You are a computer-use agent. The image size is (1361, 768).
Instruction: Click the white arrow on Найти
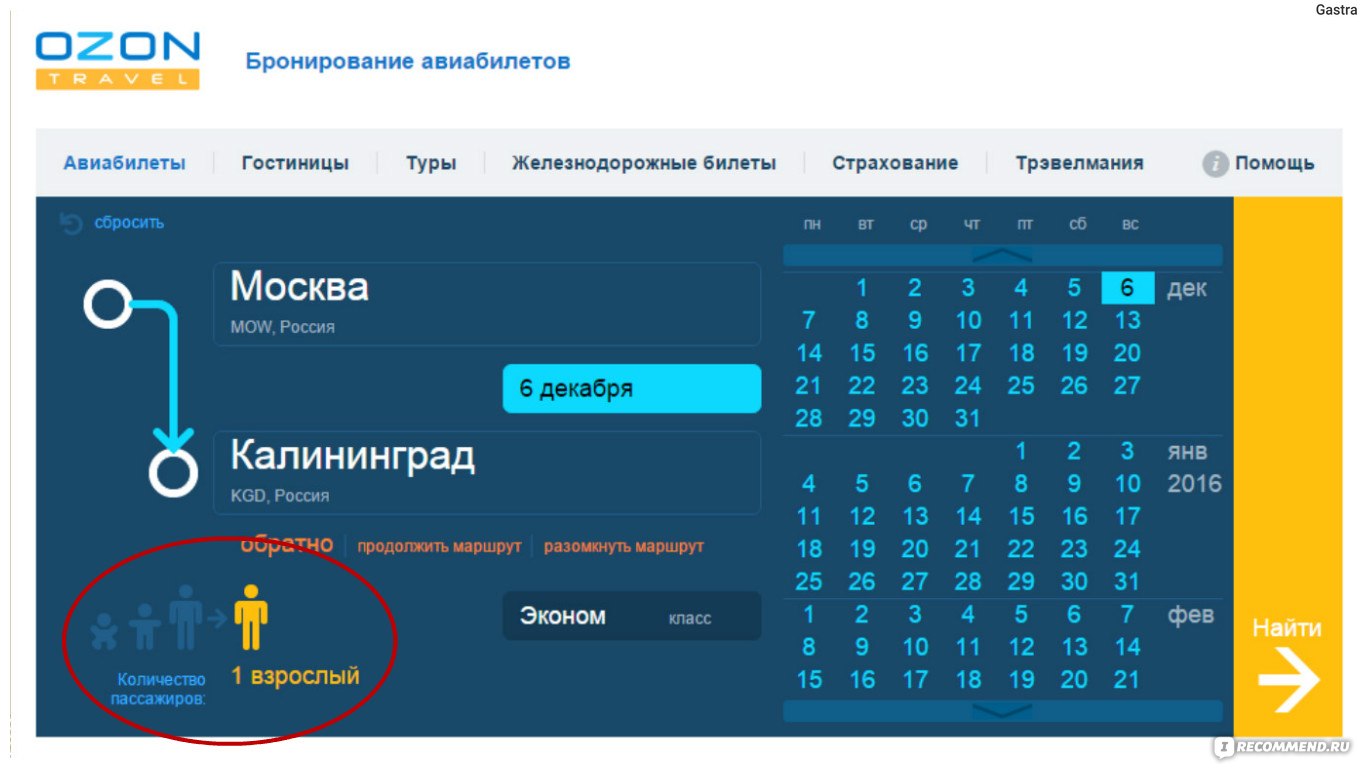pos(1288,678)
